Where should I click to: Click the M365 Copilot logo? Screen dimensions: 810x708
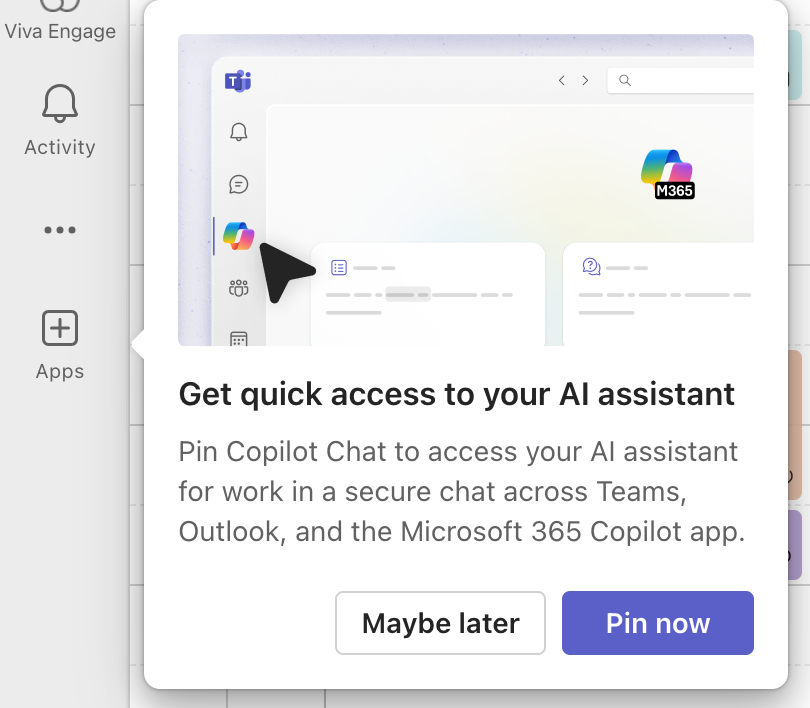pyautogui.click(x=668, y=173)
